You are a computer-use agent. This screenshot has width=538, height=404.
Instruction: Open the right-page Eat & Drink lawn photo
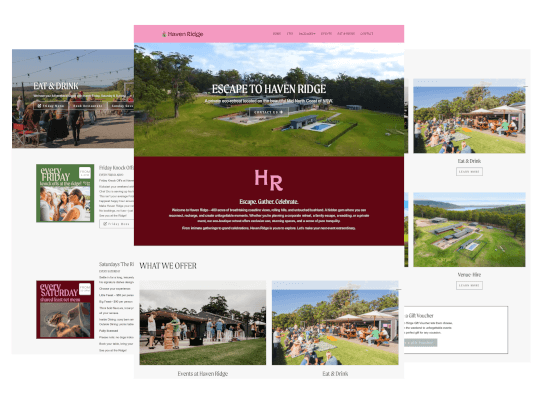click(469, 116)
